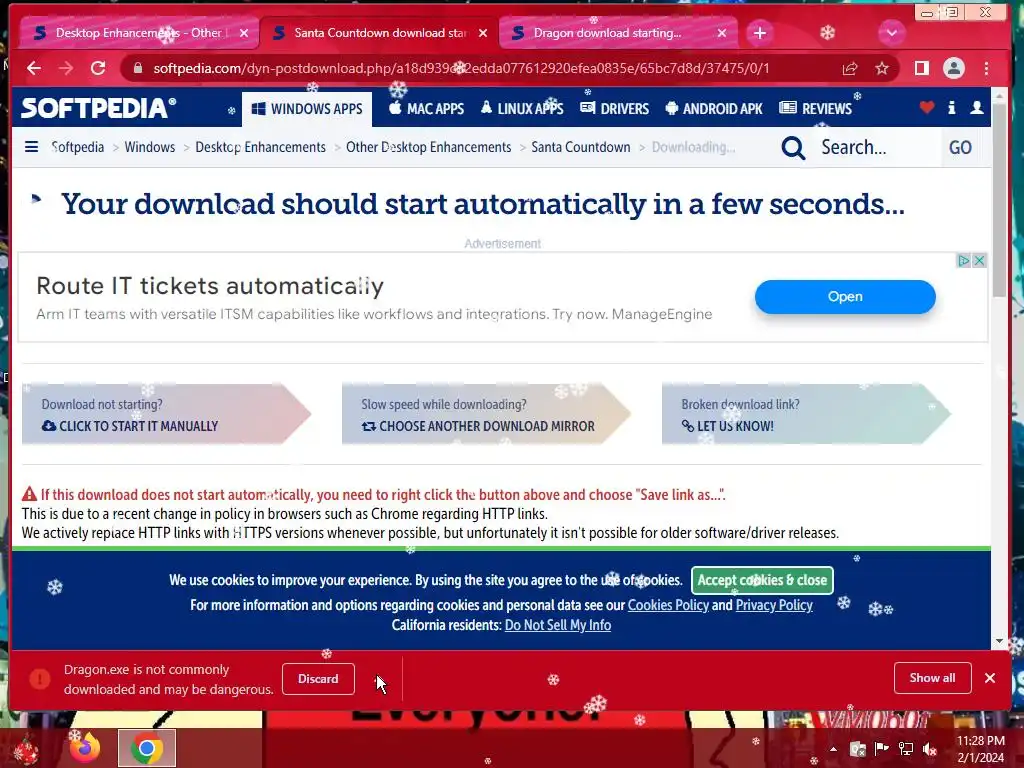
Task: Discard the Dragon.exe download
Action: (318, 679)
